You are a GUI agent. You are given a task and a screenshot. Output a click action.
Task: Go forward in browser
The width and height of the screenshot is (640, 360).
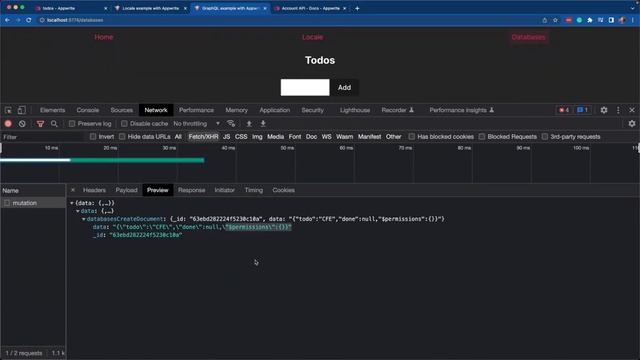(x=18, y=20)
